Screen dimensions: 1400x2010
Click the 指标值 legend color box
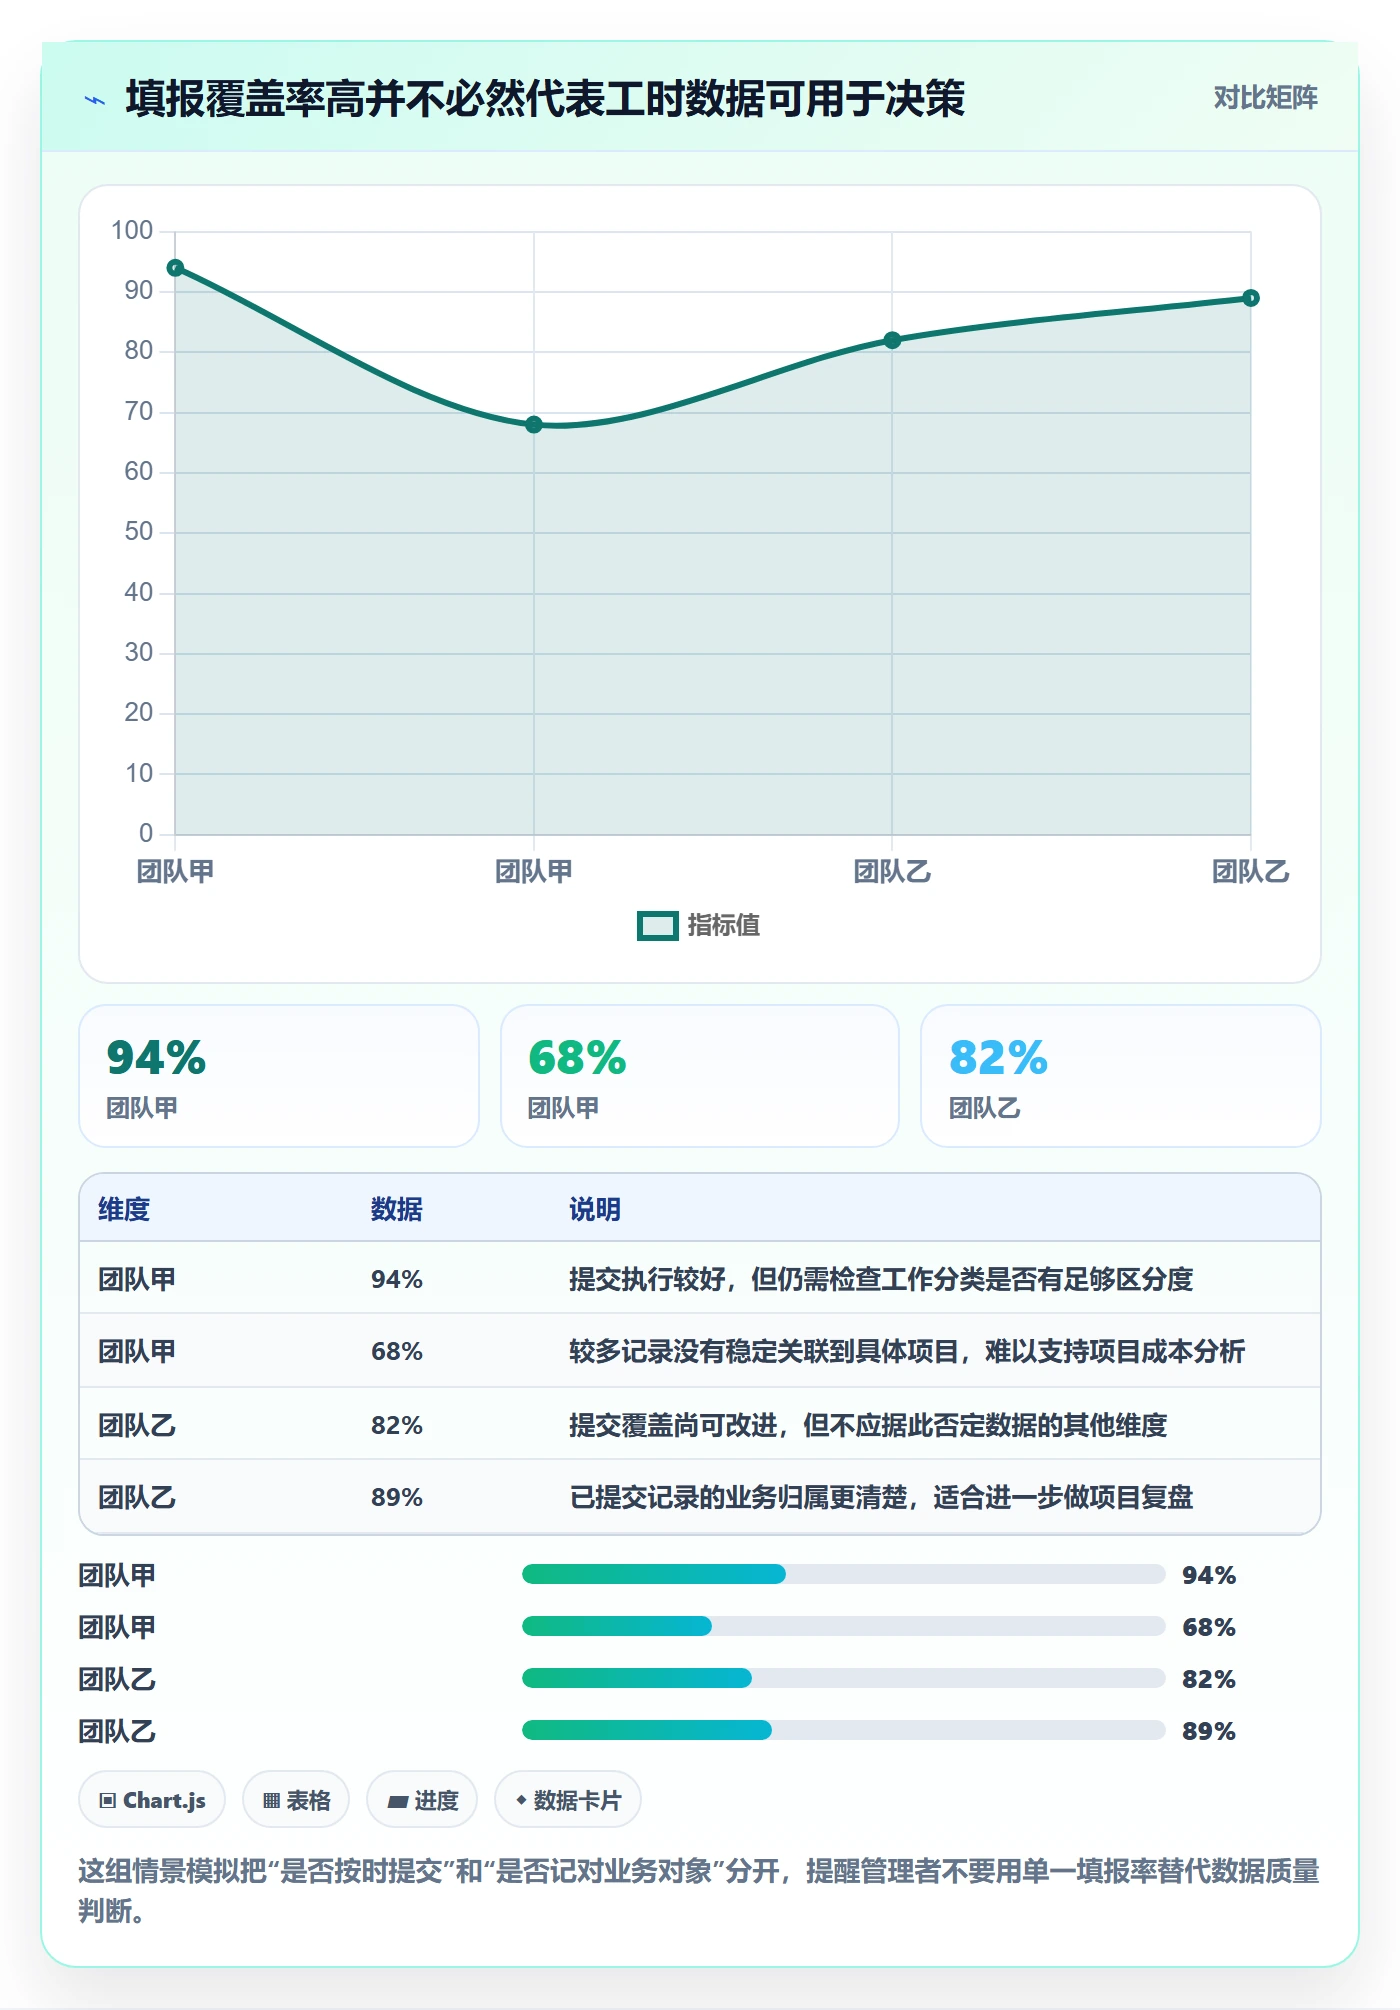(x=658, y=926)
